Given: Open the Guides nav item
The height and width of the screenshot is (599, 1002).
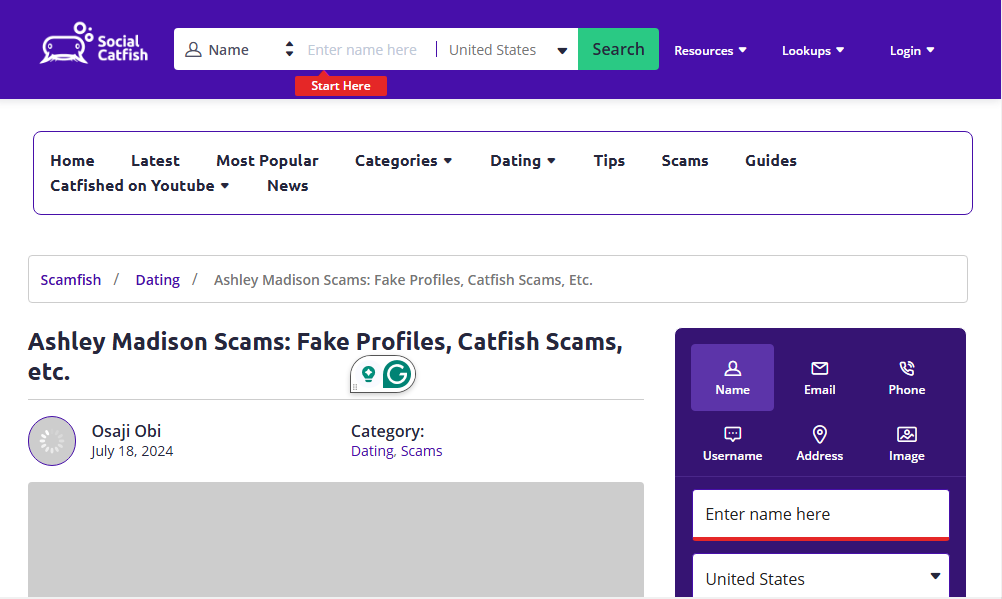Looking at the screenshot, I should click(771, 160).
